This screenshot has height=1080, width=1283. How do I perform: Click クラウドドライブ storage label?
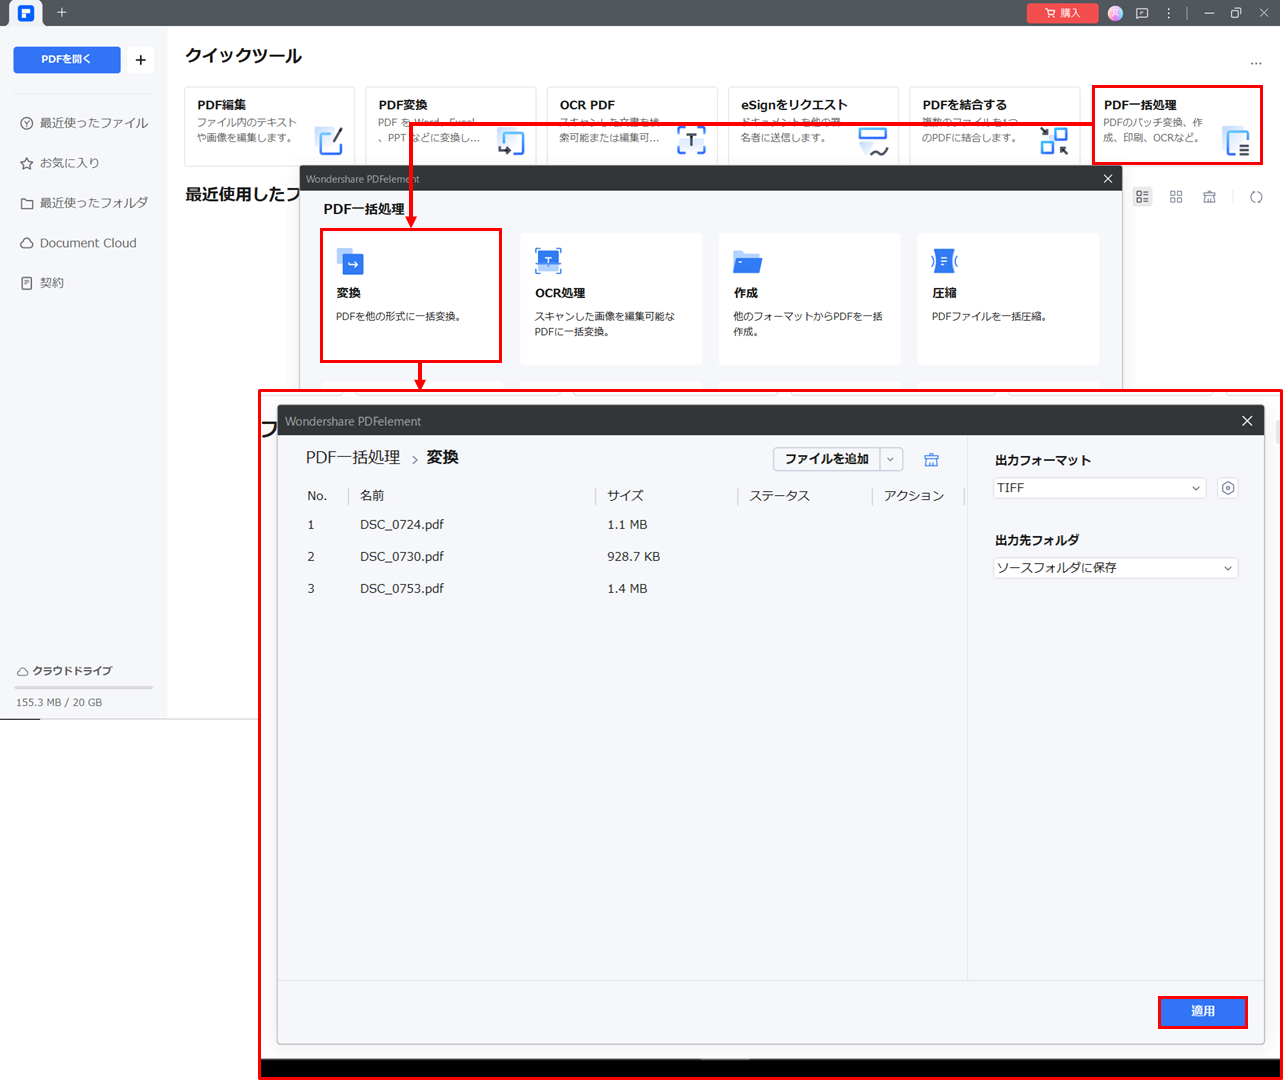coord(65,671)
